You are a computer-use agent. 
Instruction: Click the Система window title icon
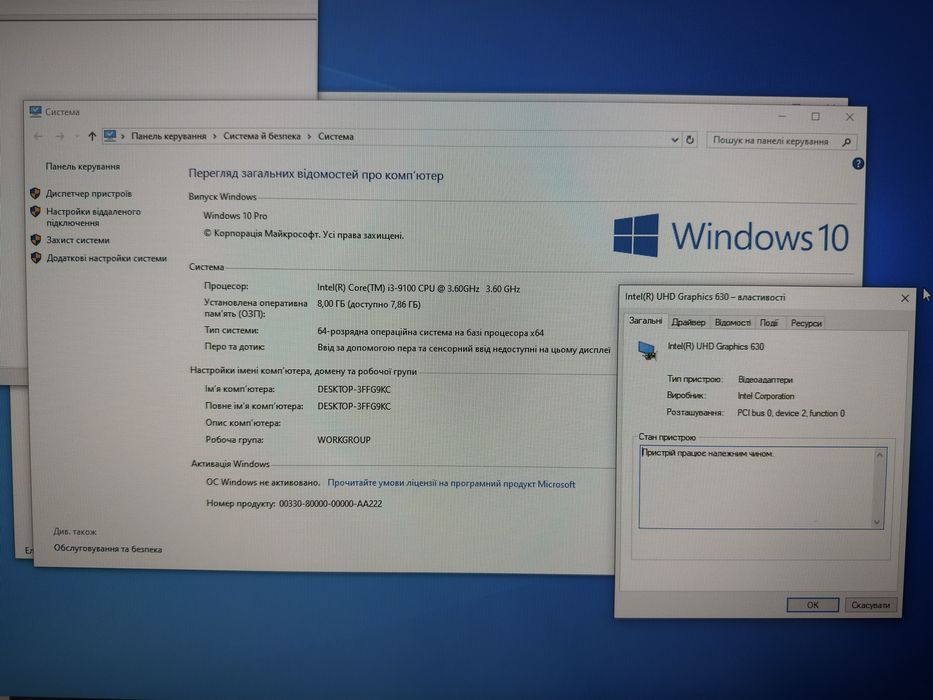36,111
